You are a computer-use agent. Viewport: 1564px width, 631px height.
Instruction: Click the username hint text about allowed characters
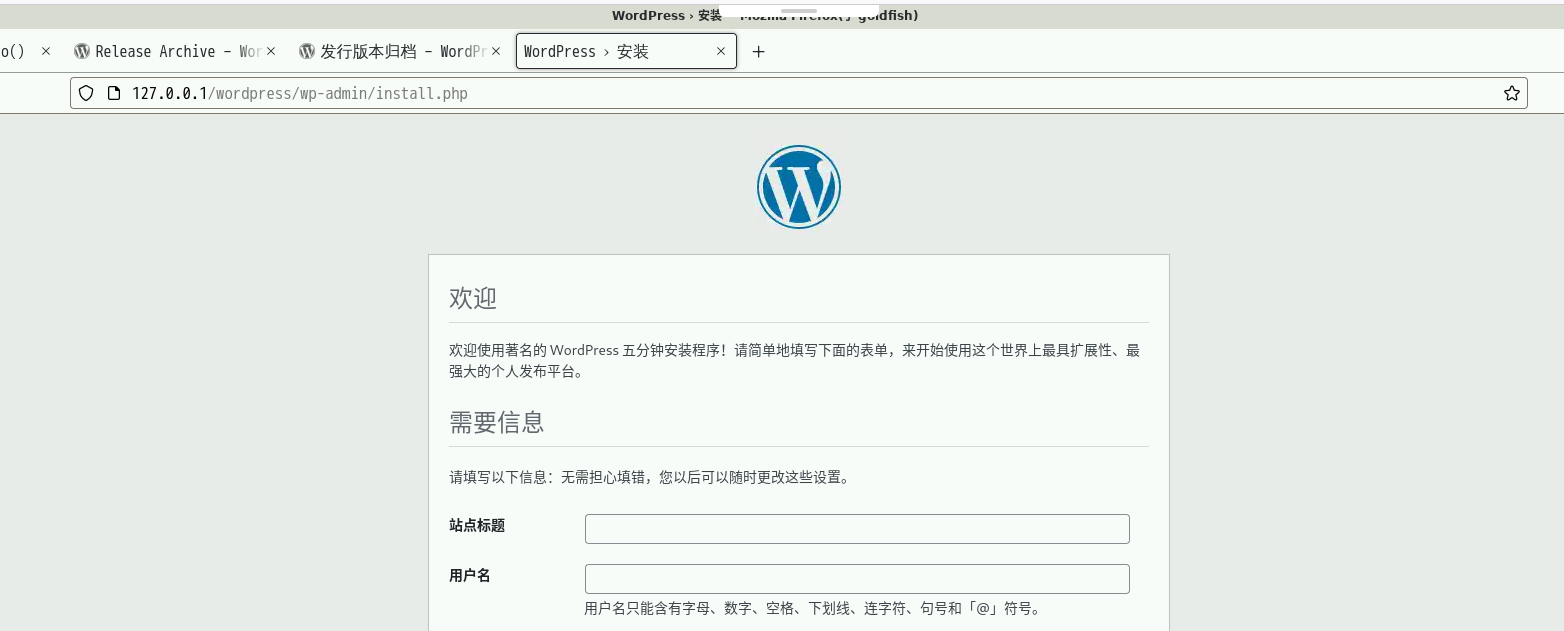click(812, 608)
